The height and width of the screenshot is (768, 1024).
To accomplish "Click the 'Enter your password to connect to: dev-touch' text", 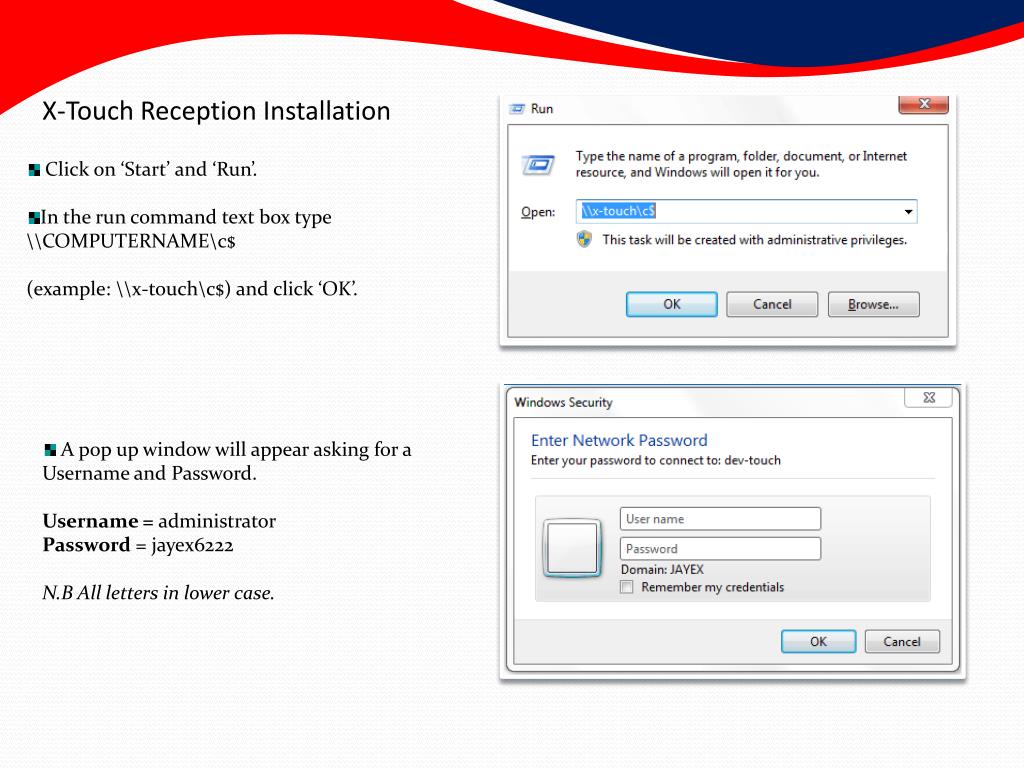I will tap(656, 460).
